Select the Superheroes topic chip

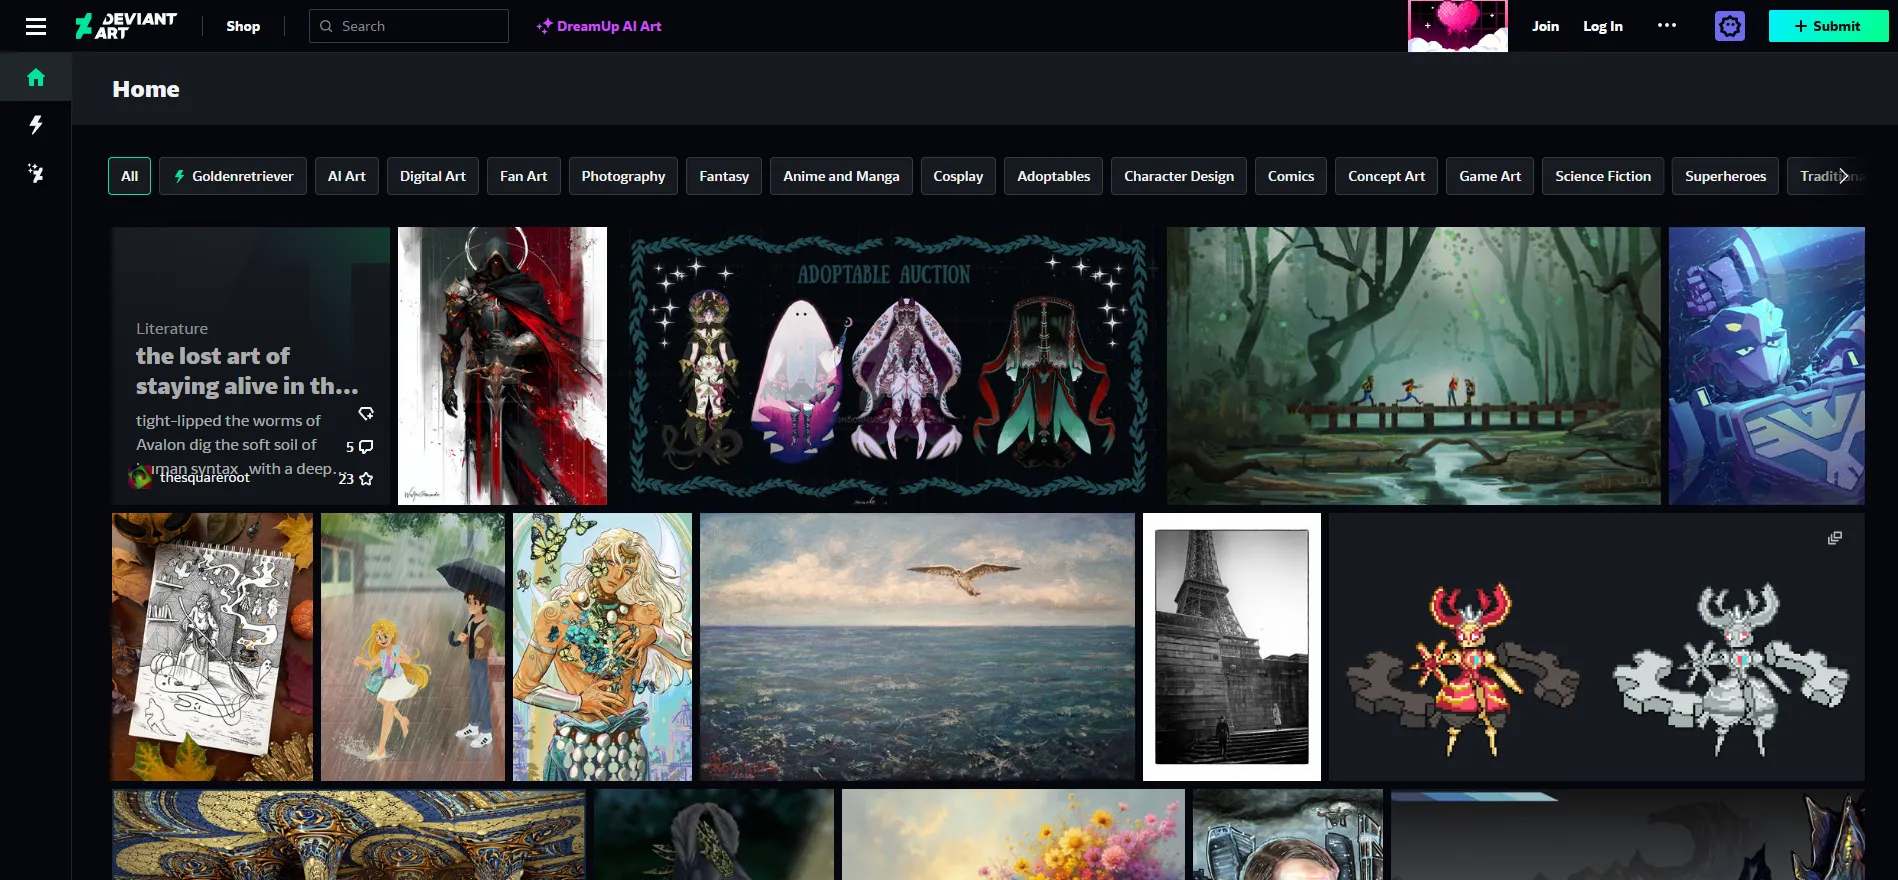click(x=1726, y=176)
